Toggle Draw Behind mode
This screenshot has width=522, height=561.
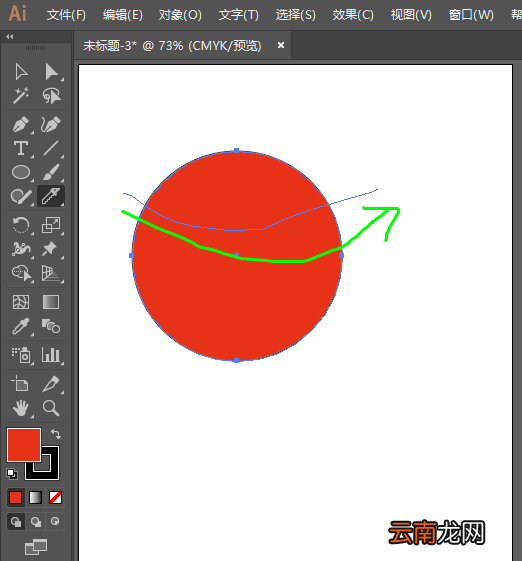(35, 522)
